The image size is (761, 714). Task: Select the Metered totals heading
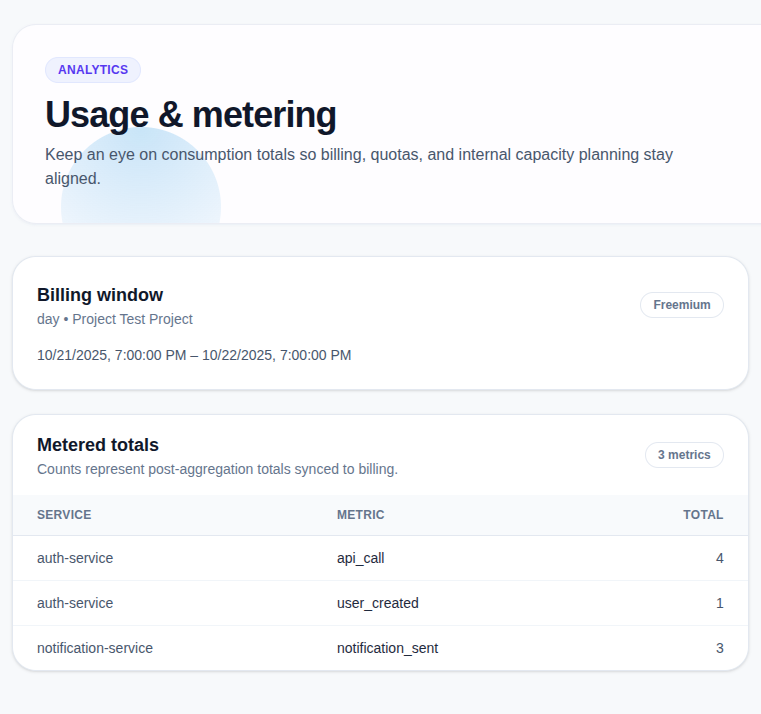click(x=98, y=445)
